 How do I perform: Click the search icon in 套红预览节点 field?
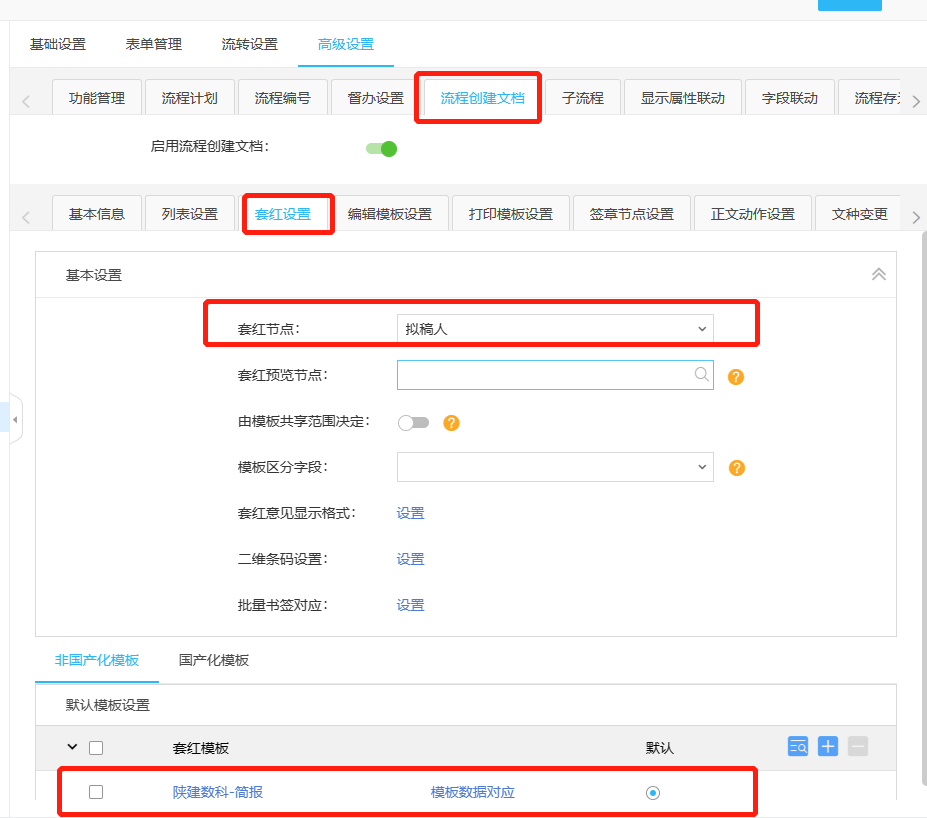click(702, 375)
